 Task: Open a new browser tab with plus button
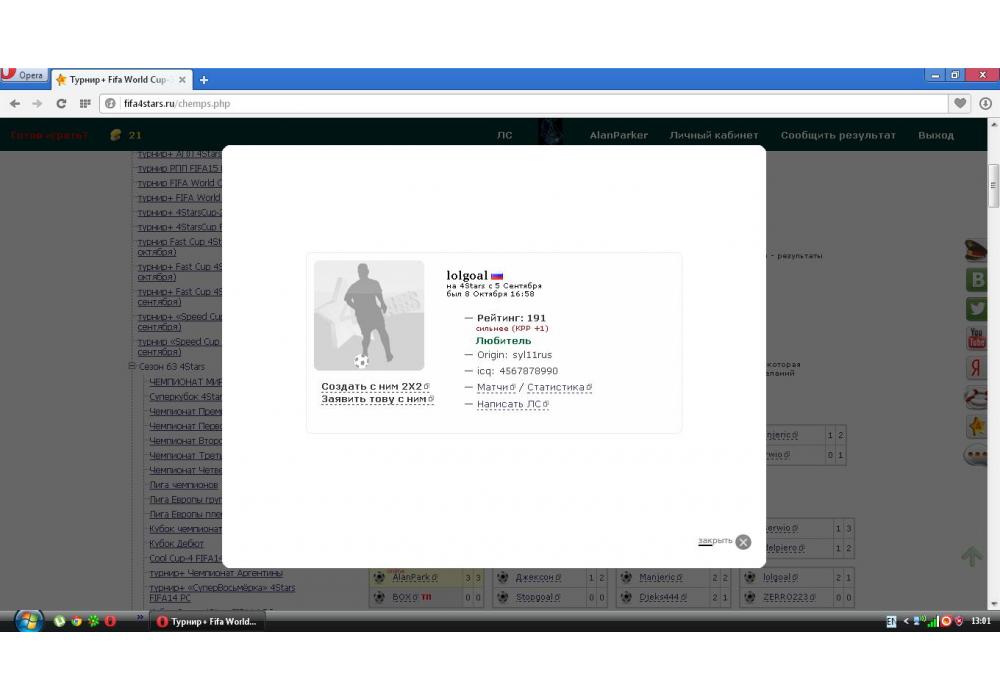[x=204, y=80]
